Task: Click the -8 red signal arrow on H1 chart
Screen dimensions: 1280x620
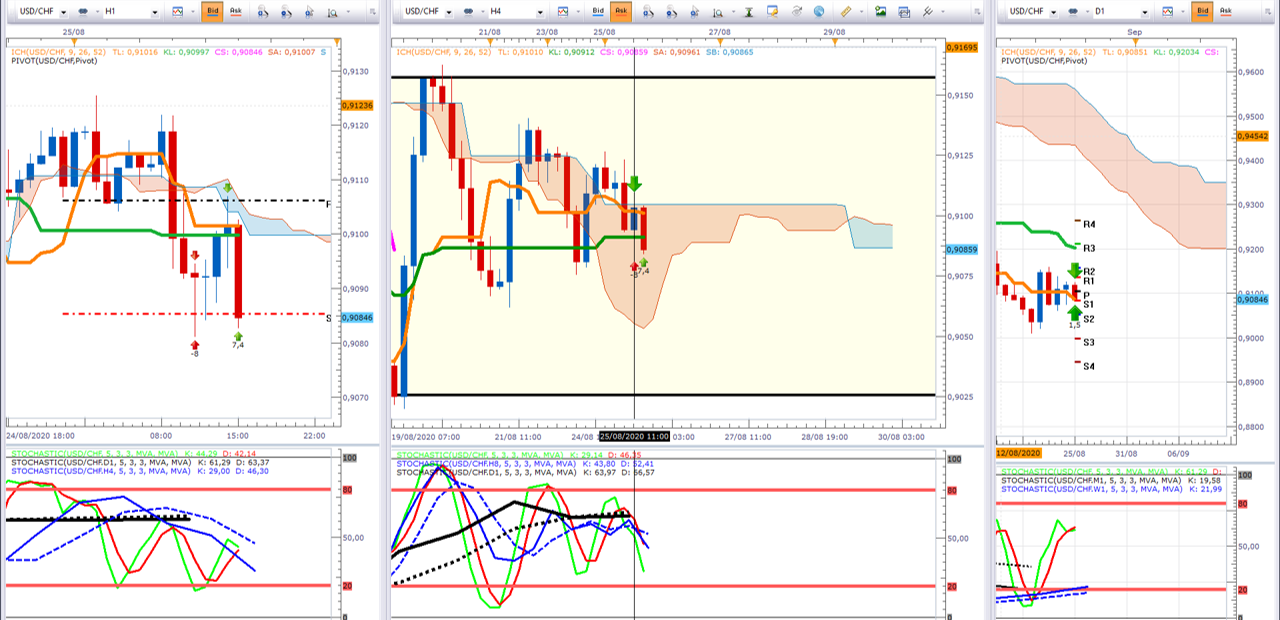Action: coord(194,345)
